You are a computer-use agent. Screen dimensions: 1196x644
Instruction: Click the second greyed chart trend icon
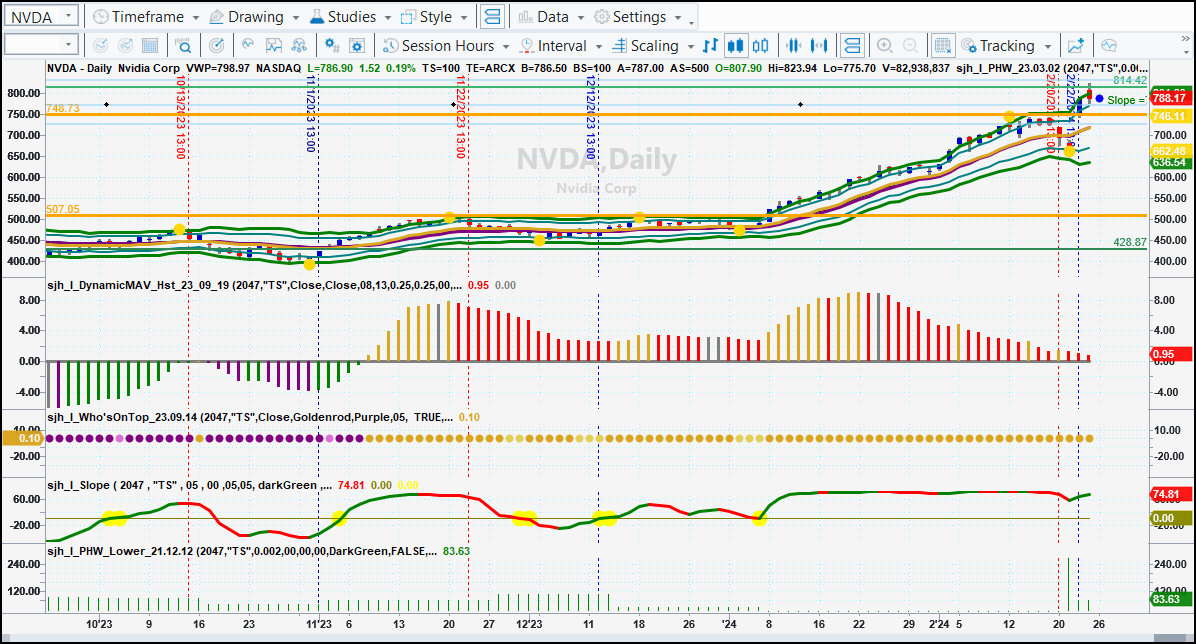pyautogui.click(x=125, y=46)
